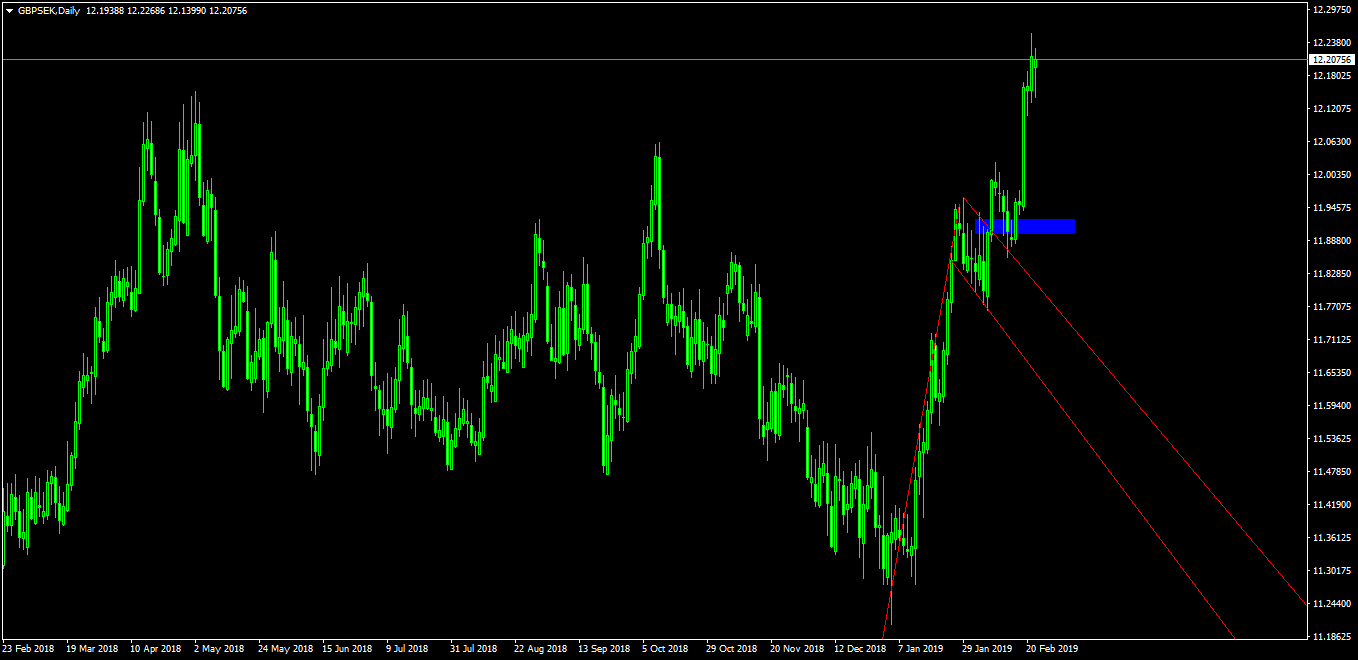Click the 22 Aug 2018 date label
The image size is (1358, 660).
(540, 648)
